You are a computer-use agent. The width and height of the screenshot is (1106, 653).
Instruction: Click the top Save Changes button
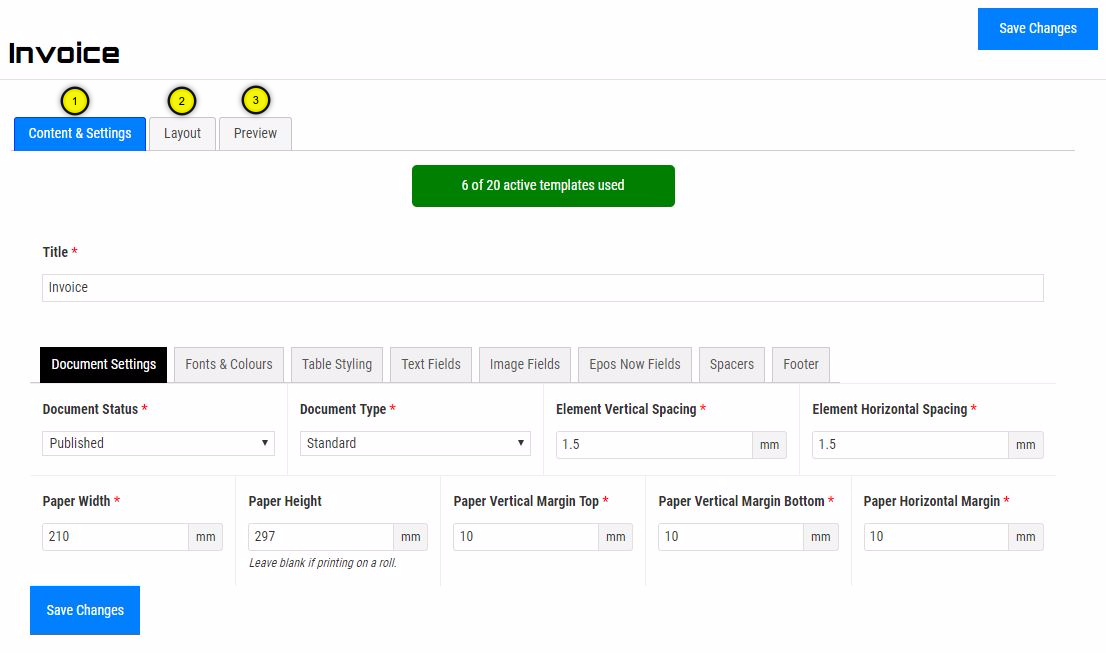click(x=1037, y=29)
